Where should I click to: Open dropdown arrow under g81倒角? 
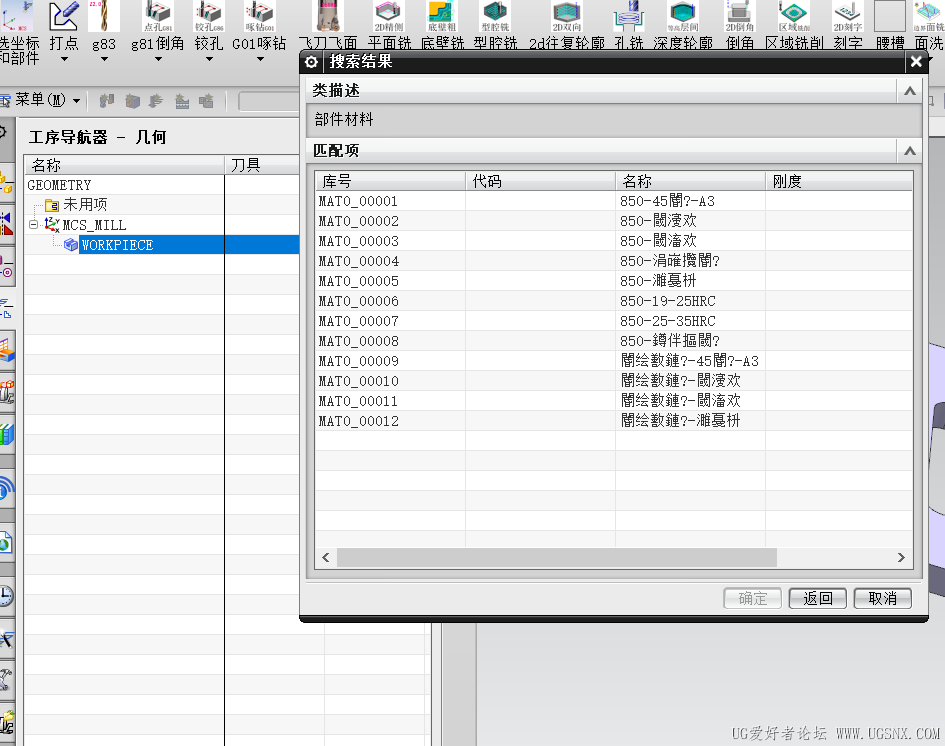click(x=158, y=59)
